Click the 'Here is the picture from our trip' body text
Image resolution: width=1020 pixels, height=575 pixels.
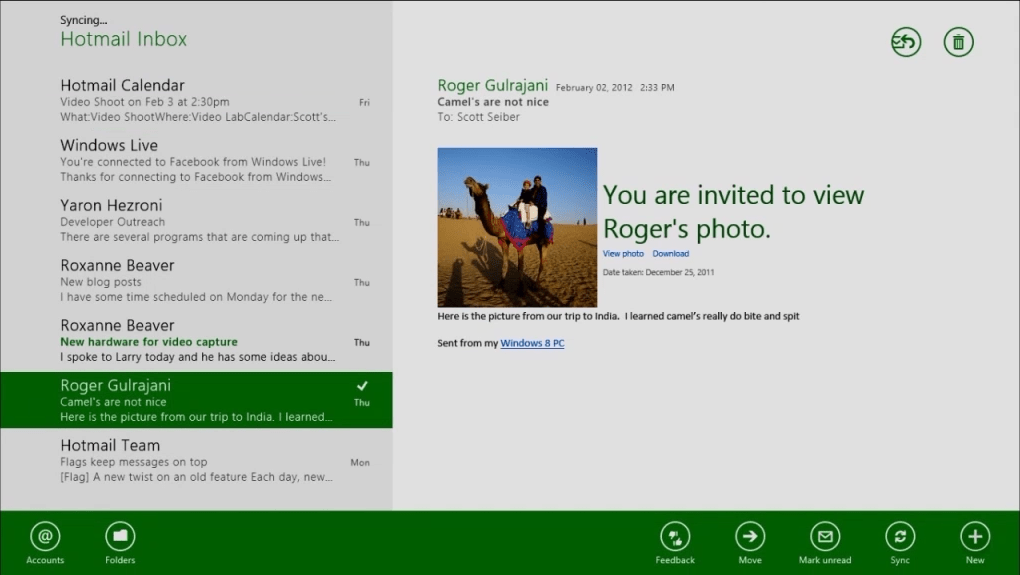click(618, 316)
